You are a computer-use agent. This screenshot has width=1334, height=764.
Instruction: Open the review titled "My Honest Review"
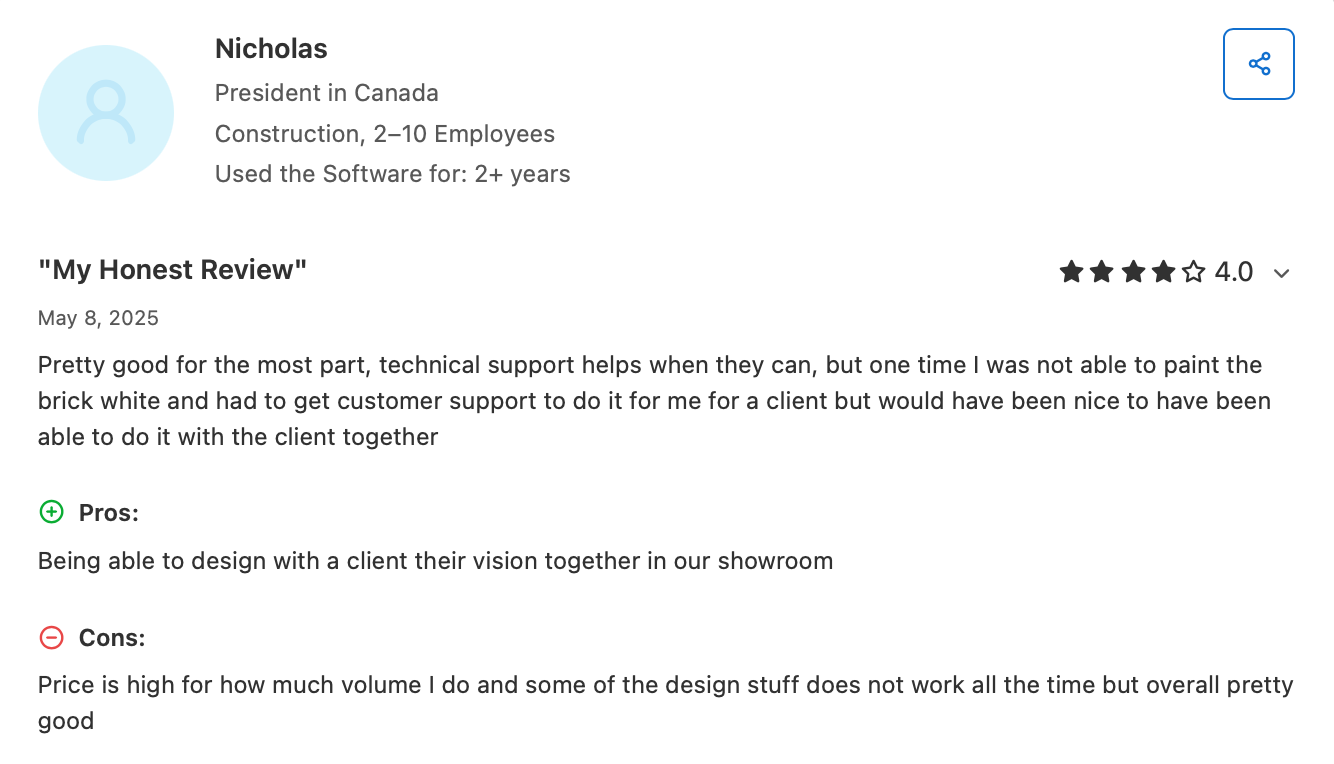[172, 269]
